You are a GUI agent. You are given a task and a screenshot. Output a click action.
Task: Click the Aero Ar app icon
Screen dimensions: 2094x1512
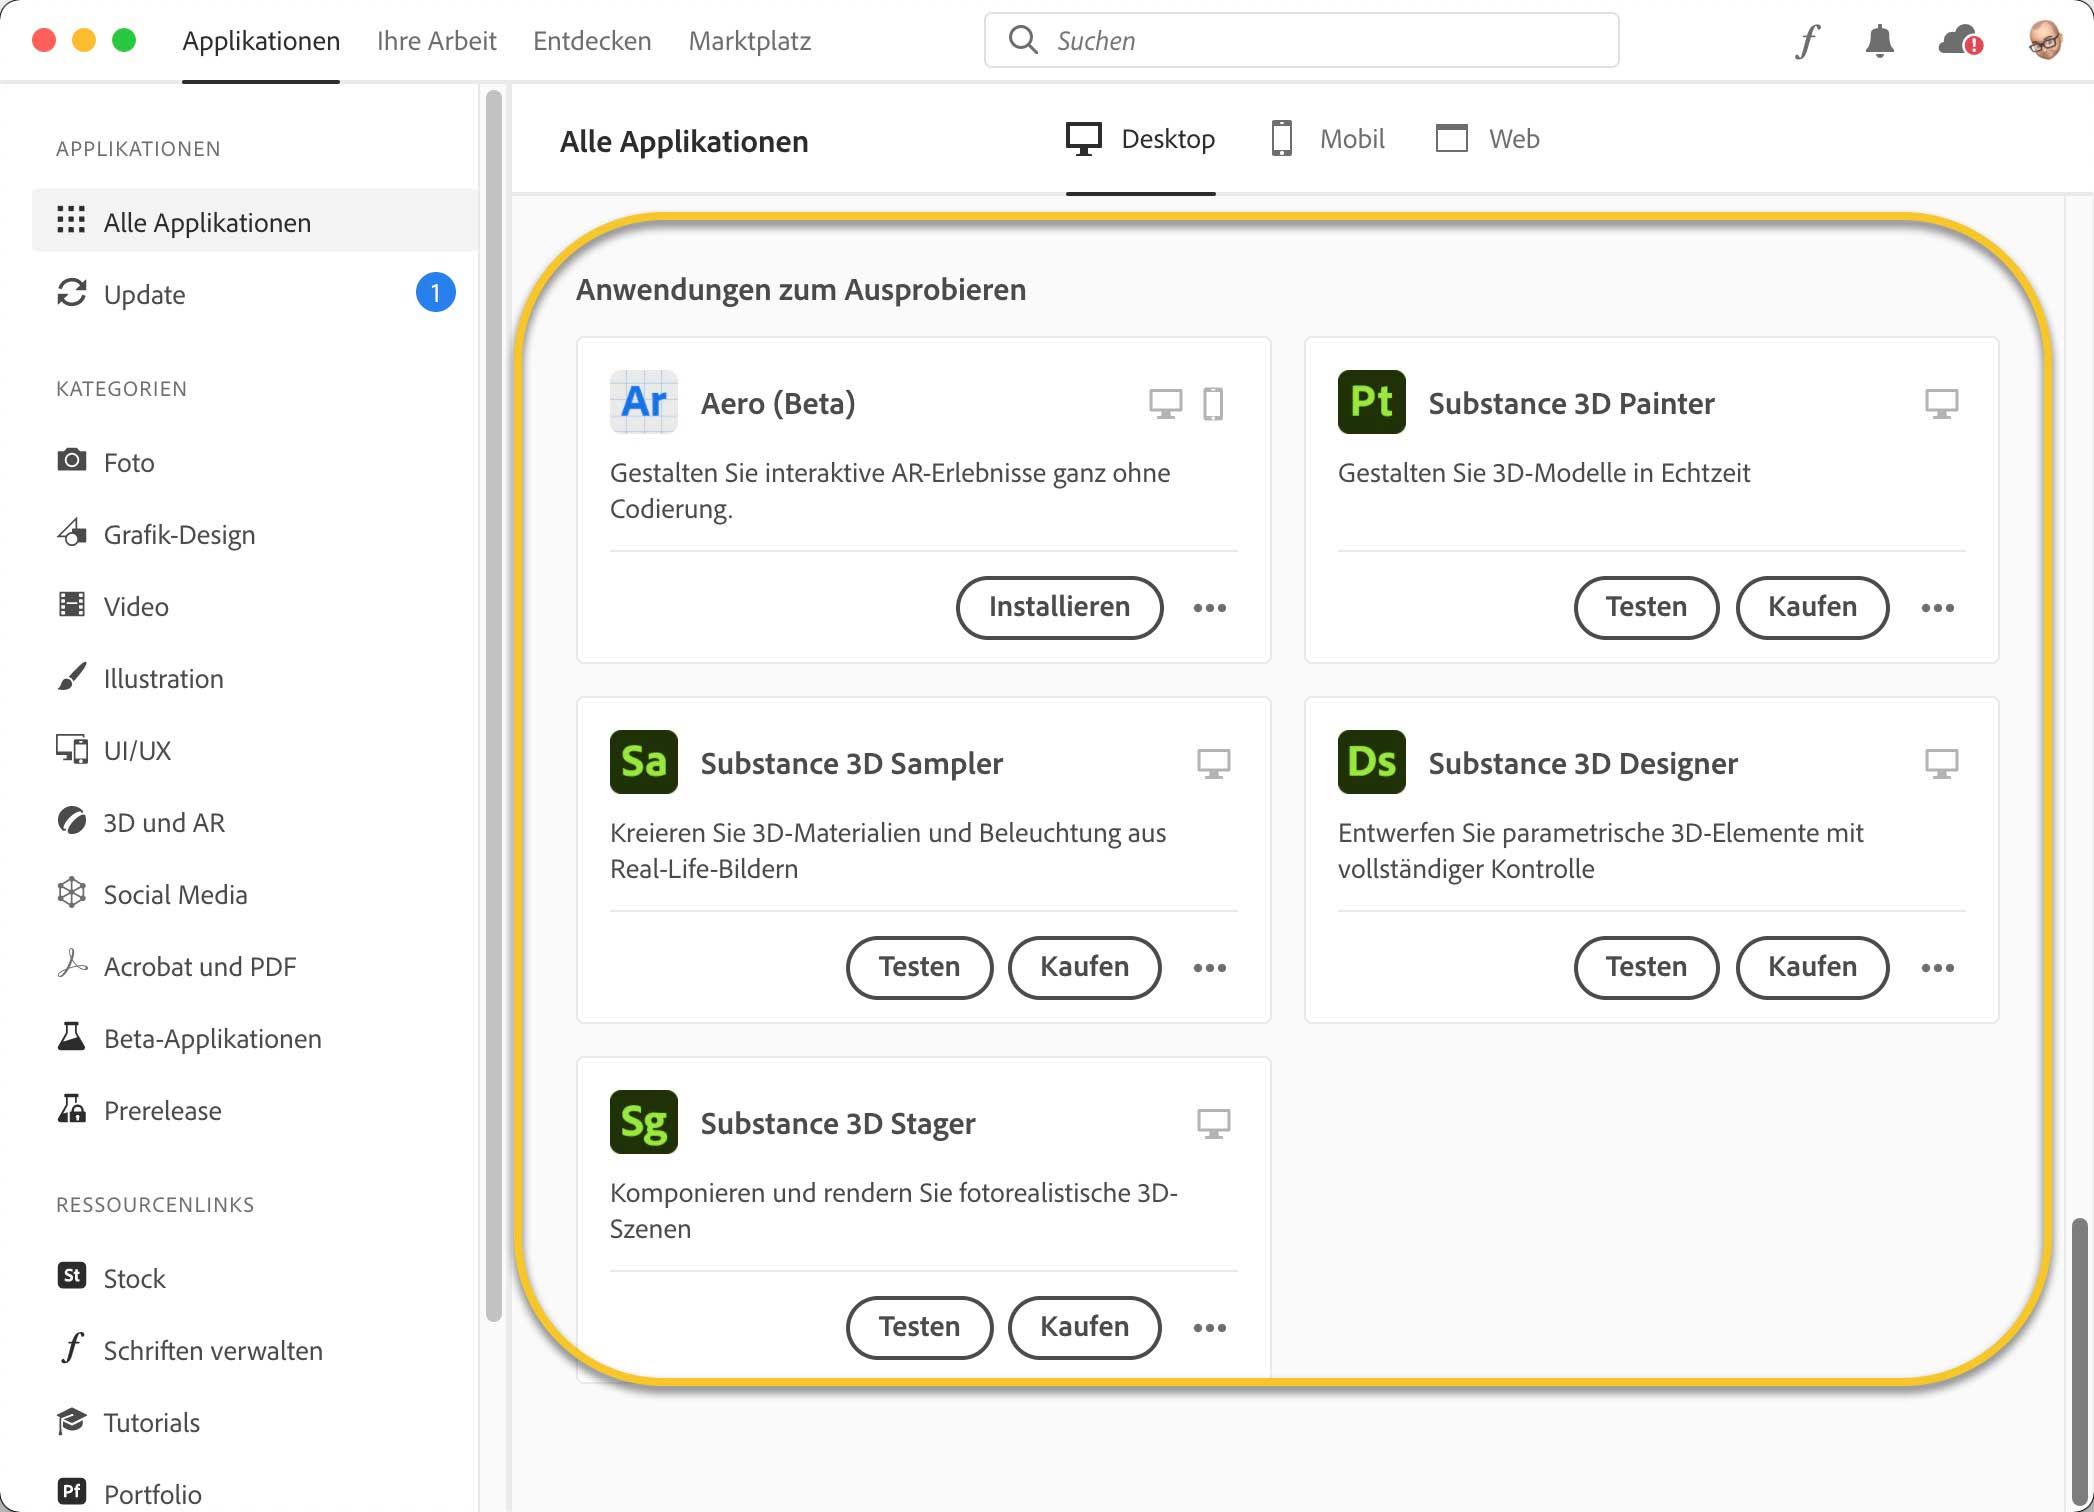pyautogui.click(x=643, y=402)
